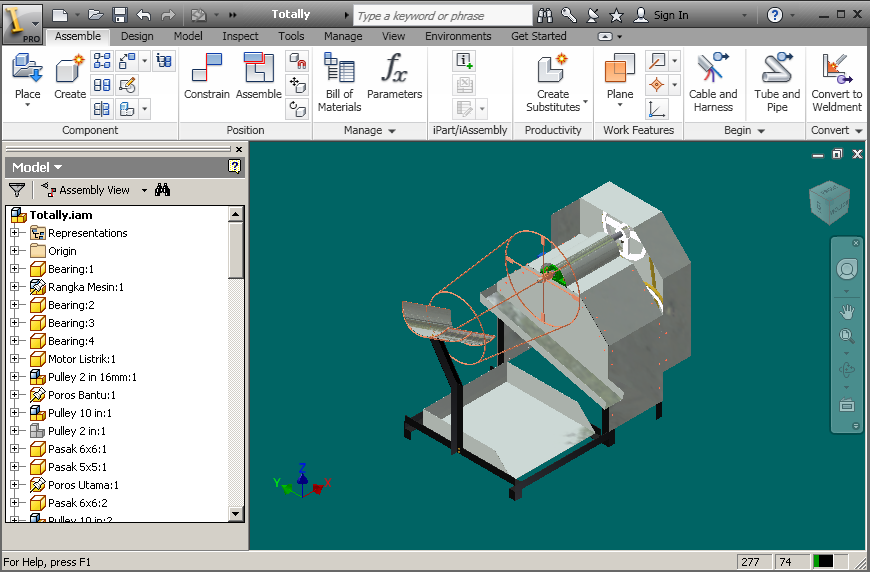
Task: Switch to the Design tab
Action: 137,36
